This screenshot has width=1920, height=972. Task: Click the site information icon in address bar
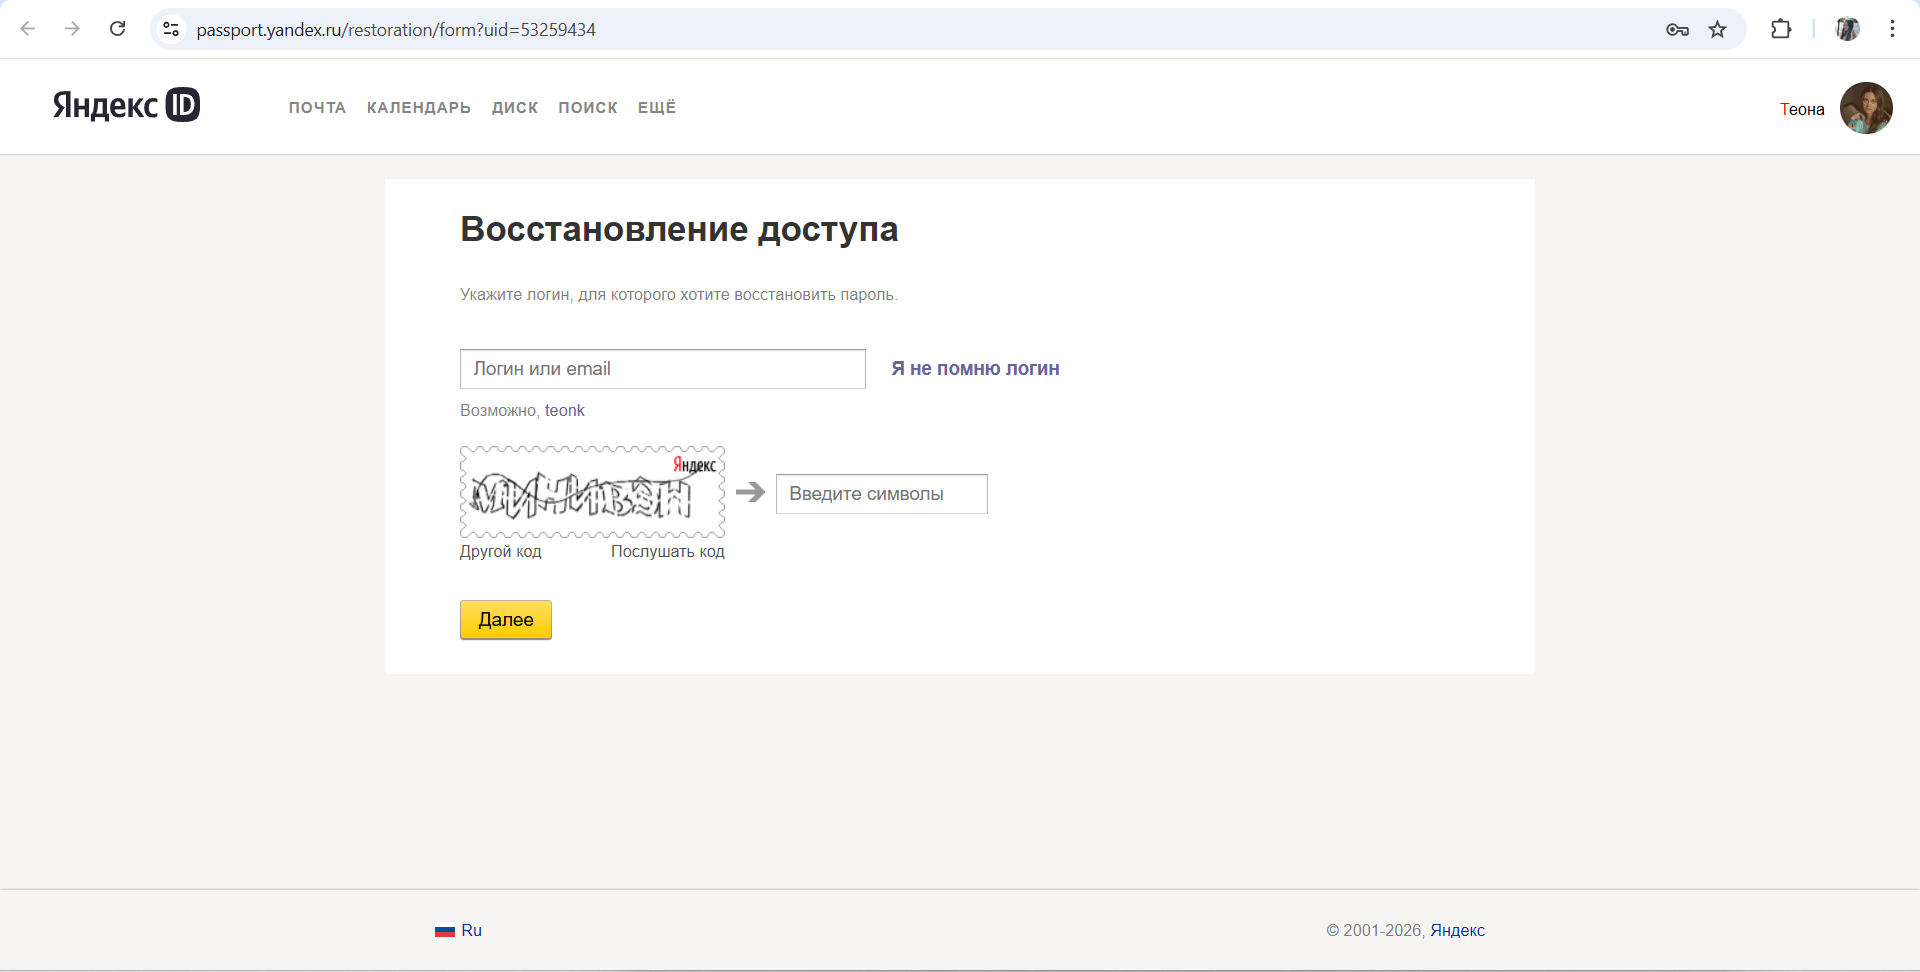pyautogui.click(x=171, y=29)
